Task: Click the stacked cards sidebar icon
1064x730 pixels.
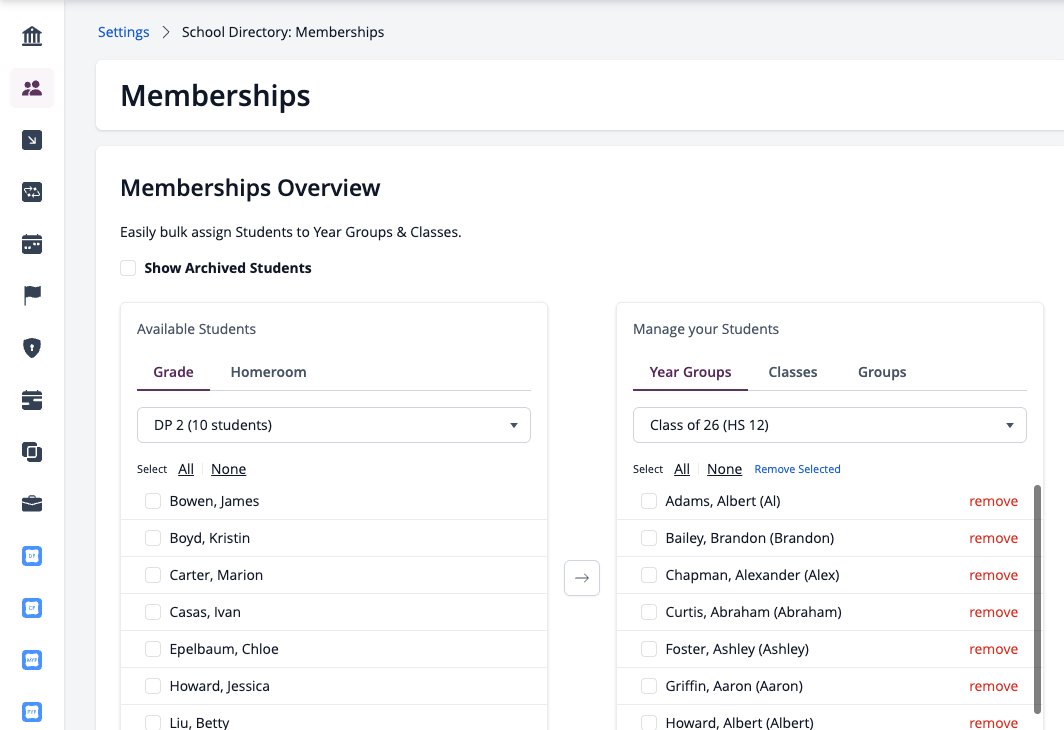Action: pos(32,400)
